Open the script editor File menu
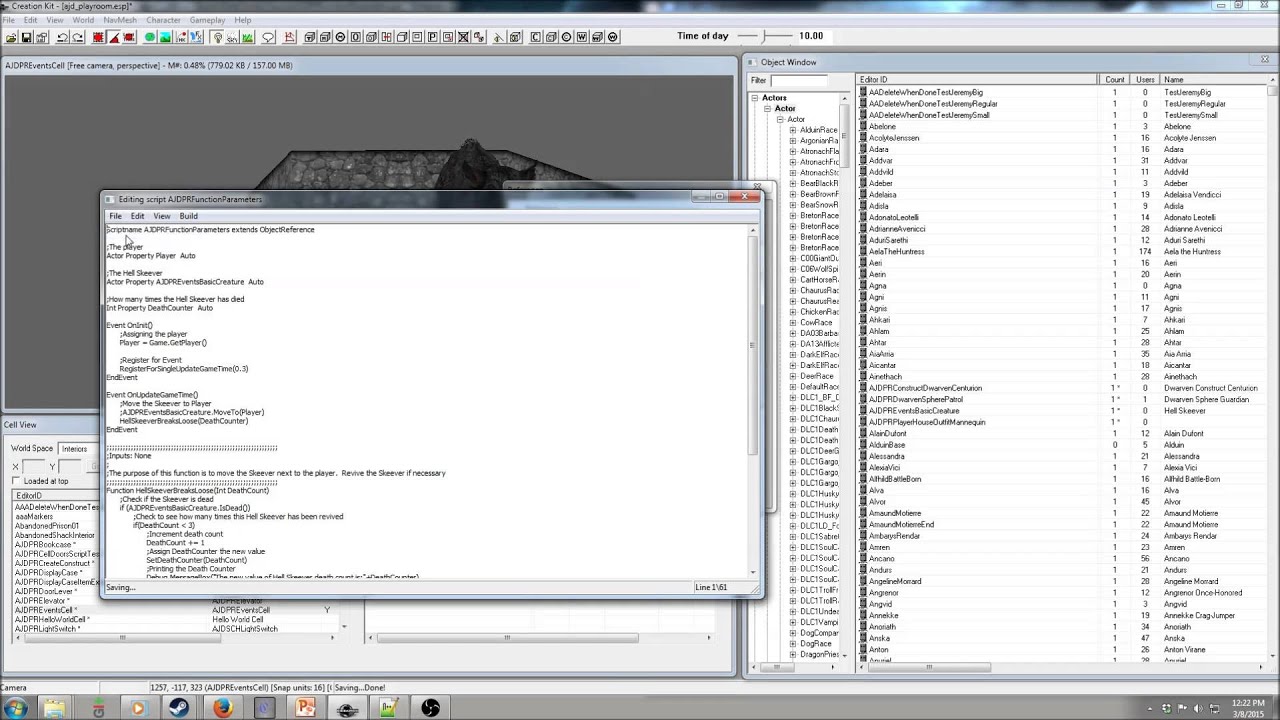The width and height of the screenshot is (1280, 720). [115, 216]
